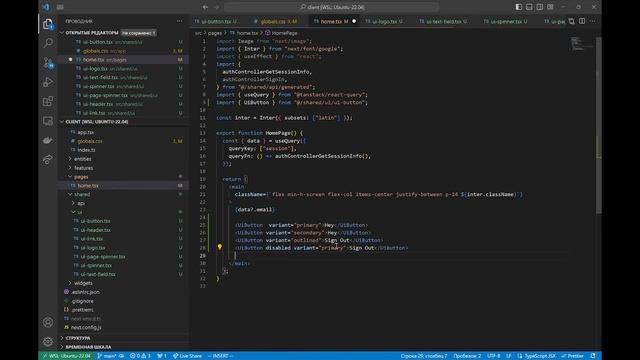Viewport: 640px width, 360px height.
Task: Go back with the title bar arrow
Action: (x=205, y=7)
